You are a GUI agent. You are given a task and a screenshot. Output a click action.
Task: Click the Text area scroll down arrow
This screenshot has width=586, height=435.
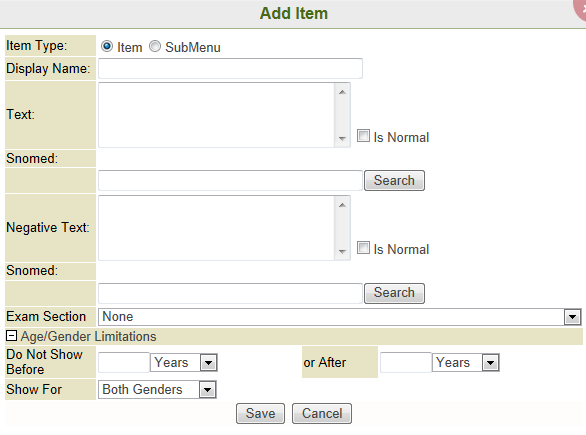pyautogui.click(x=342, y=139)
